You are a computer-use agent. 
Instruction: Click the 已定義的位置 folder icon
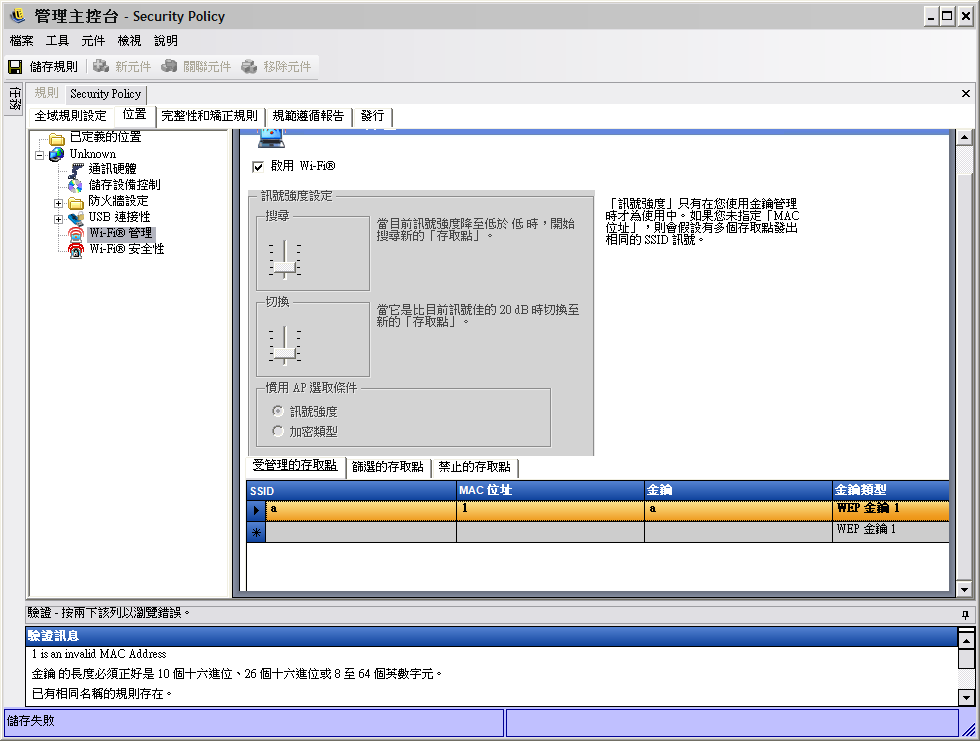pyautogui.click(x=57, y=138)
